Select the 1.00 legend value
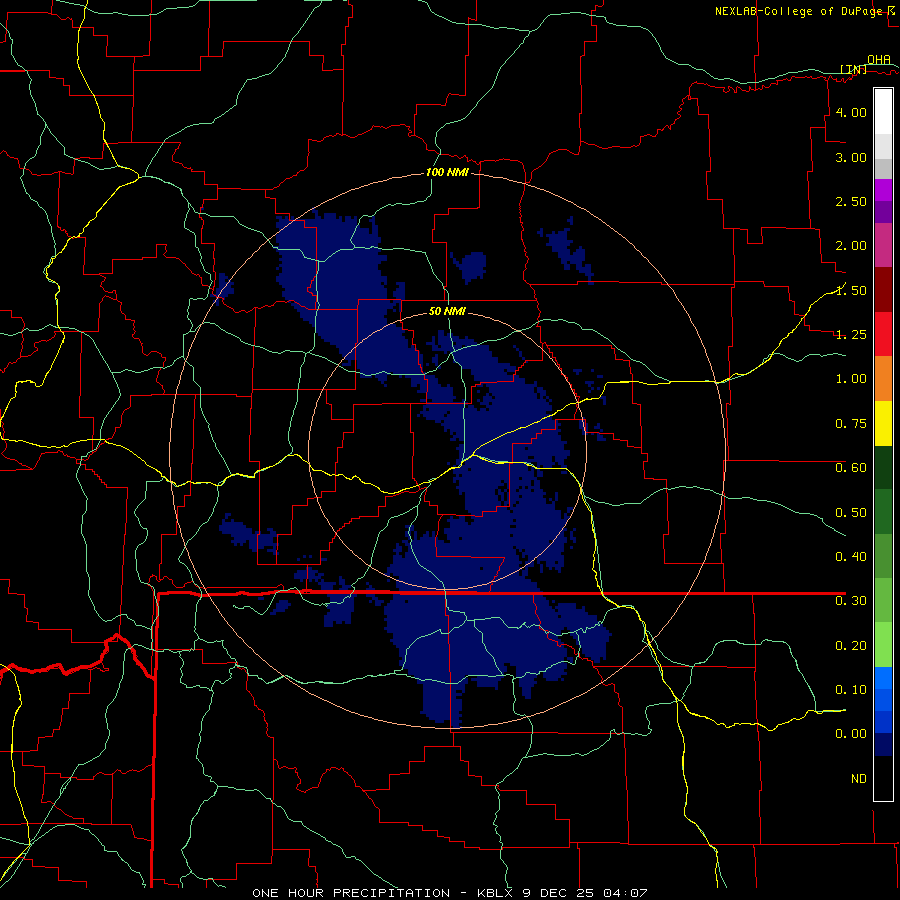Viewport: 900px width, 900px height. pos(851,379)
